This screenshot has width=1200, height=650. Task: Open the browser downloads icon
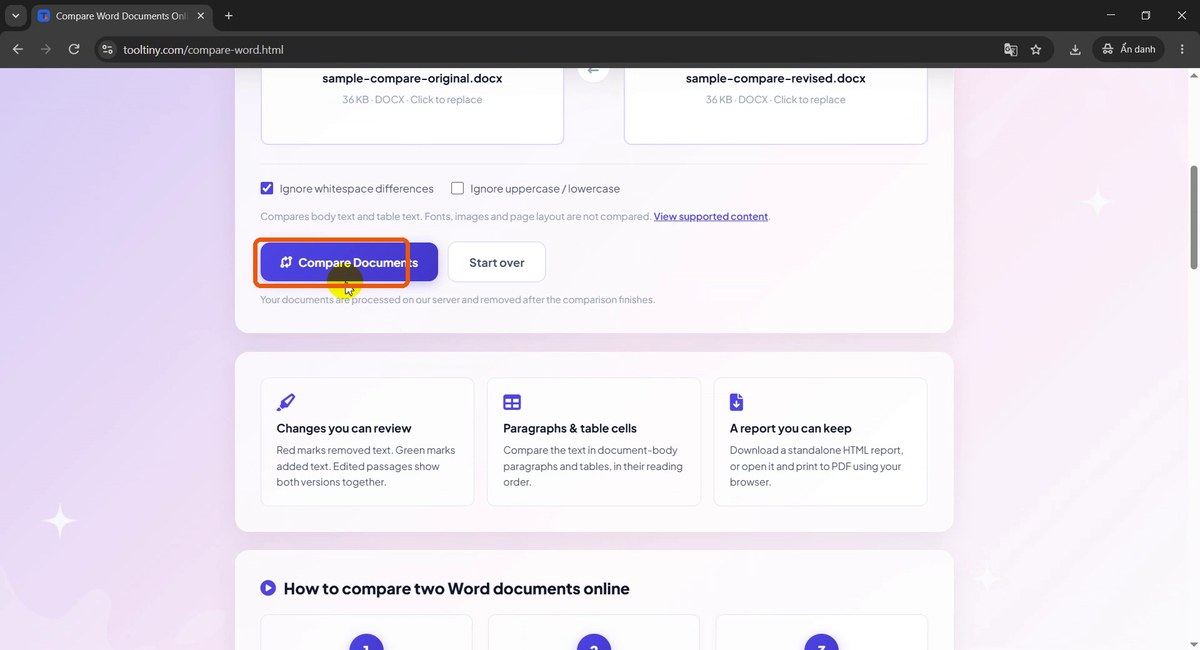(1075, 49)
